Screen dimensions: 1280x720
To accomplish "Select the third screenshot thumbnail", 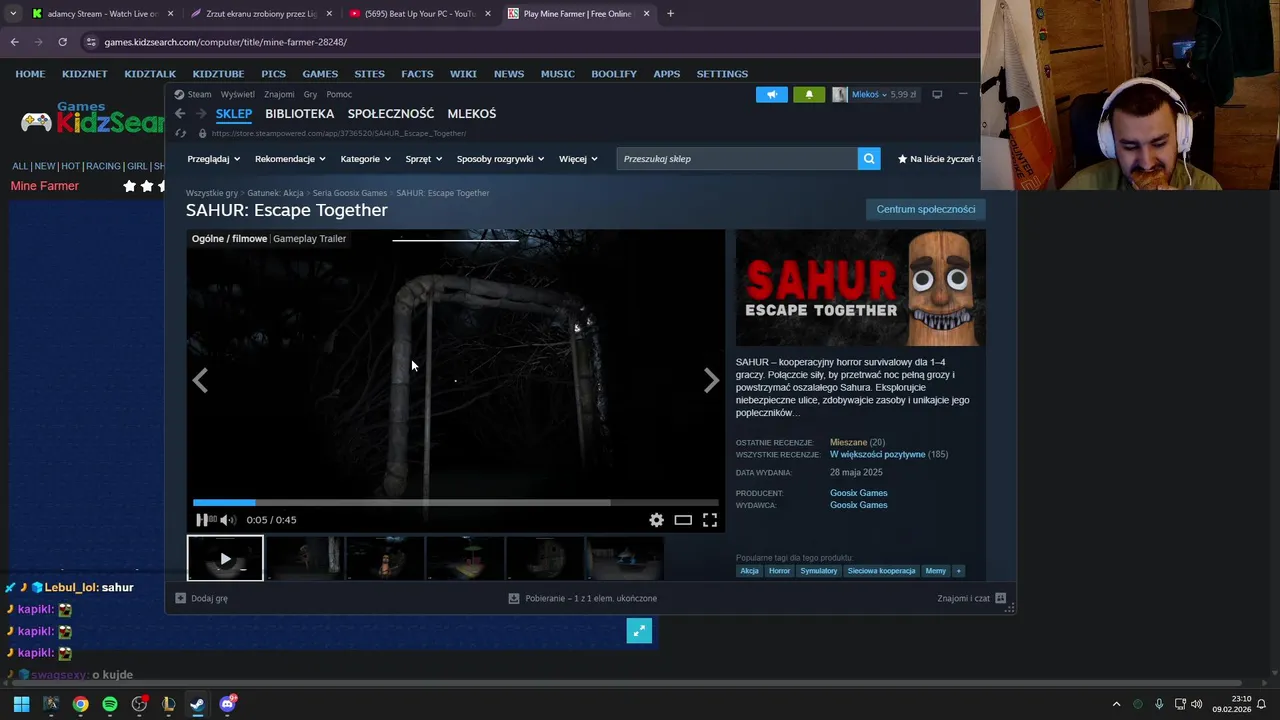I will [385, 558].
